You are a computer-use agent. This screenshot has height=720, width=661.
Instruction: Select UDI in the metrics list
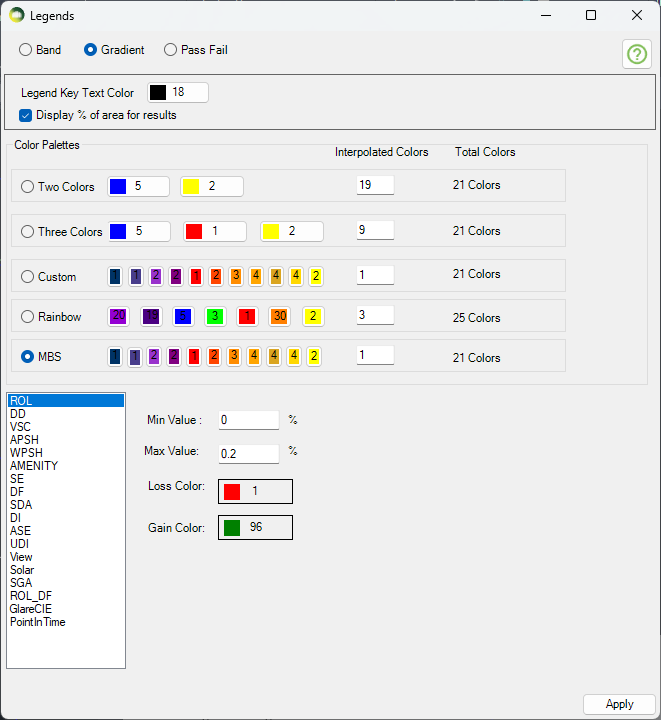66,544
